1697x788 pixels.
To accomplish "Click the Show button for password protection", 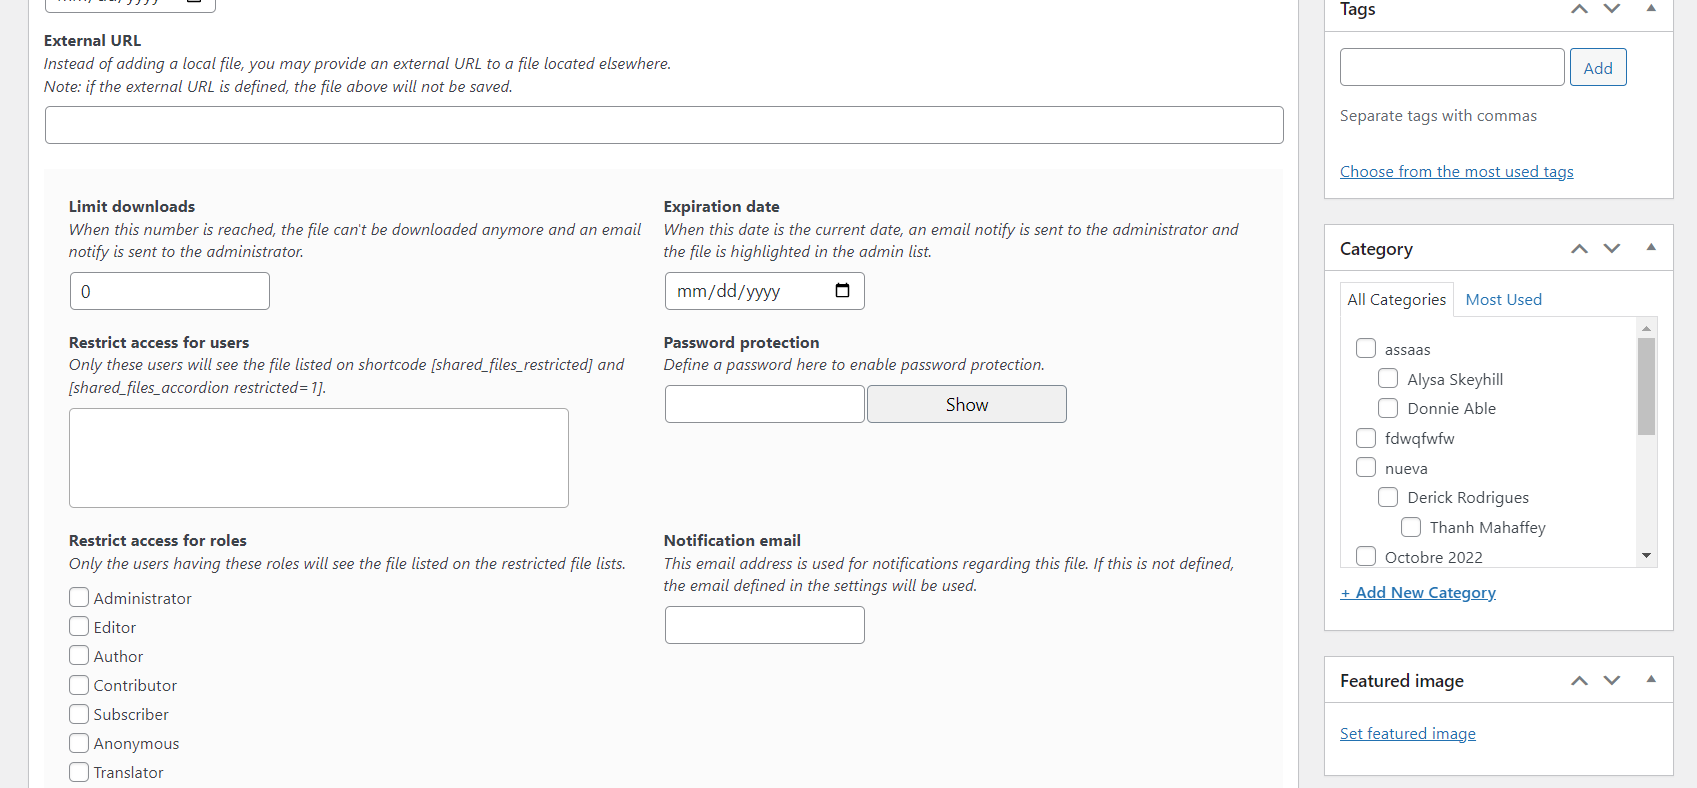I will pos(966,404).
